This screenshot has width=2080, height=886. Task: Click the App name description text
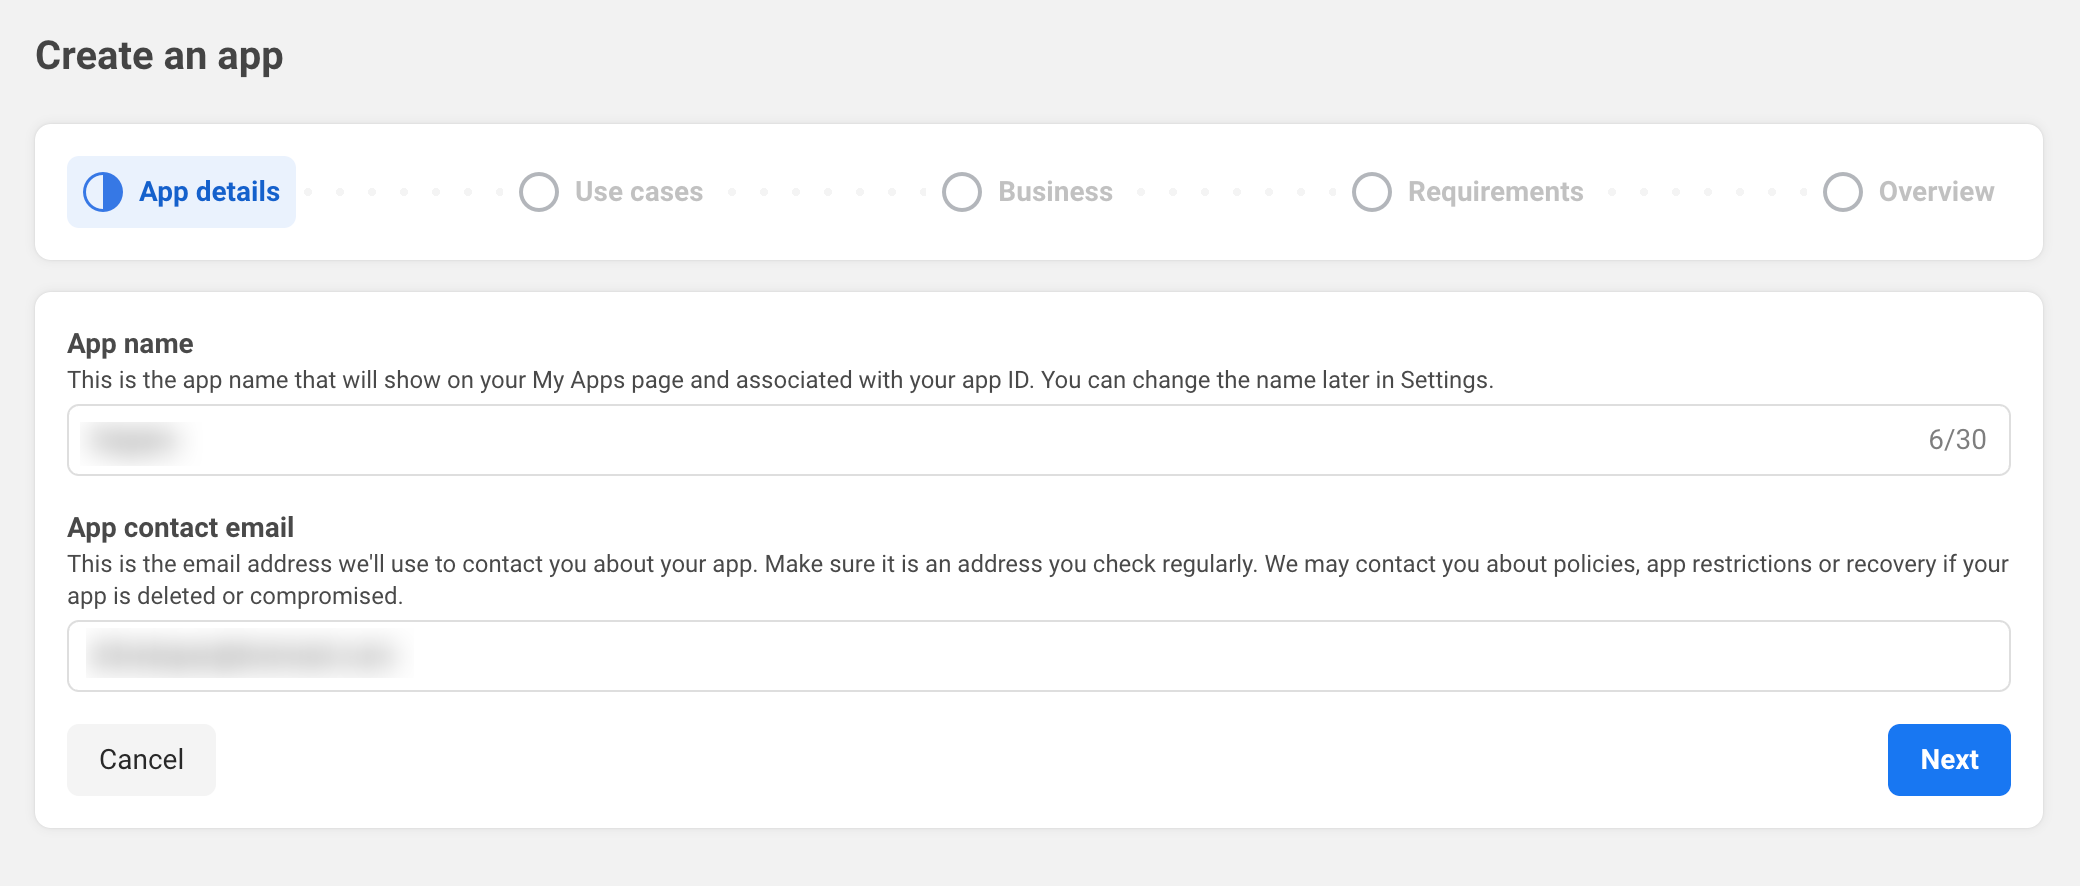click(x=780, y=380)
